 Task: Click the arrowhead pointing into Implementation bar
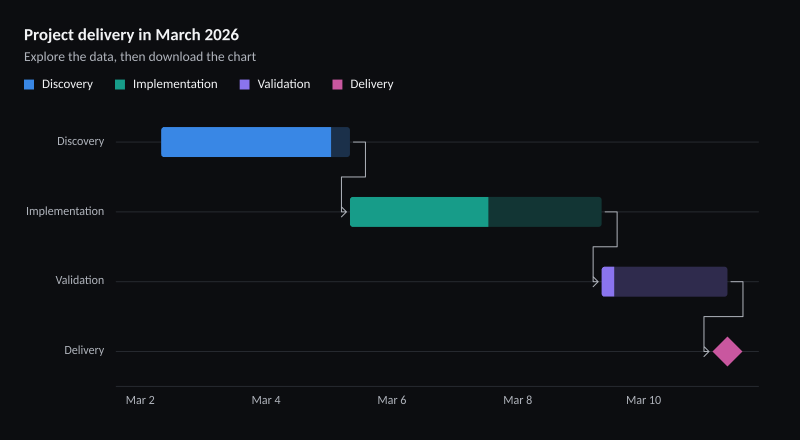point(344,212)
